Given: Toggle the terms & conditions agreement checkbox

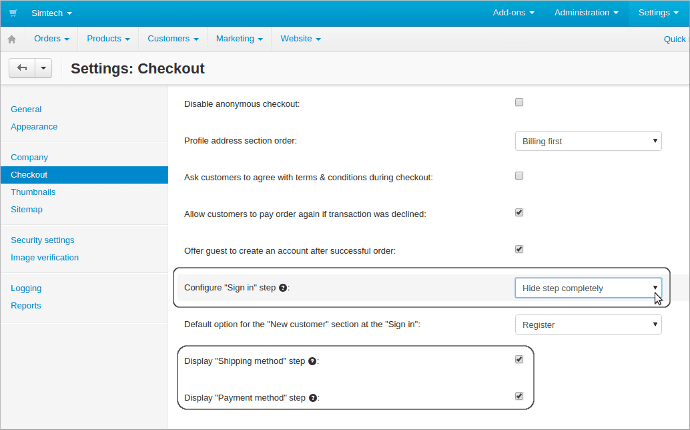Looking at the screenshot, I should click(x=518, y=176).
